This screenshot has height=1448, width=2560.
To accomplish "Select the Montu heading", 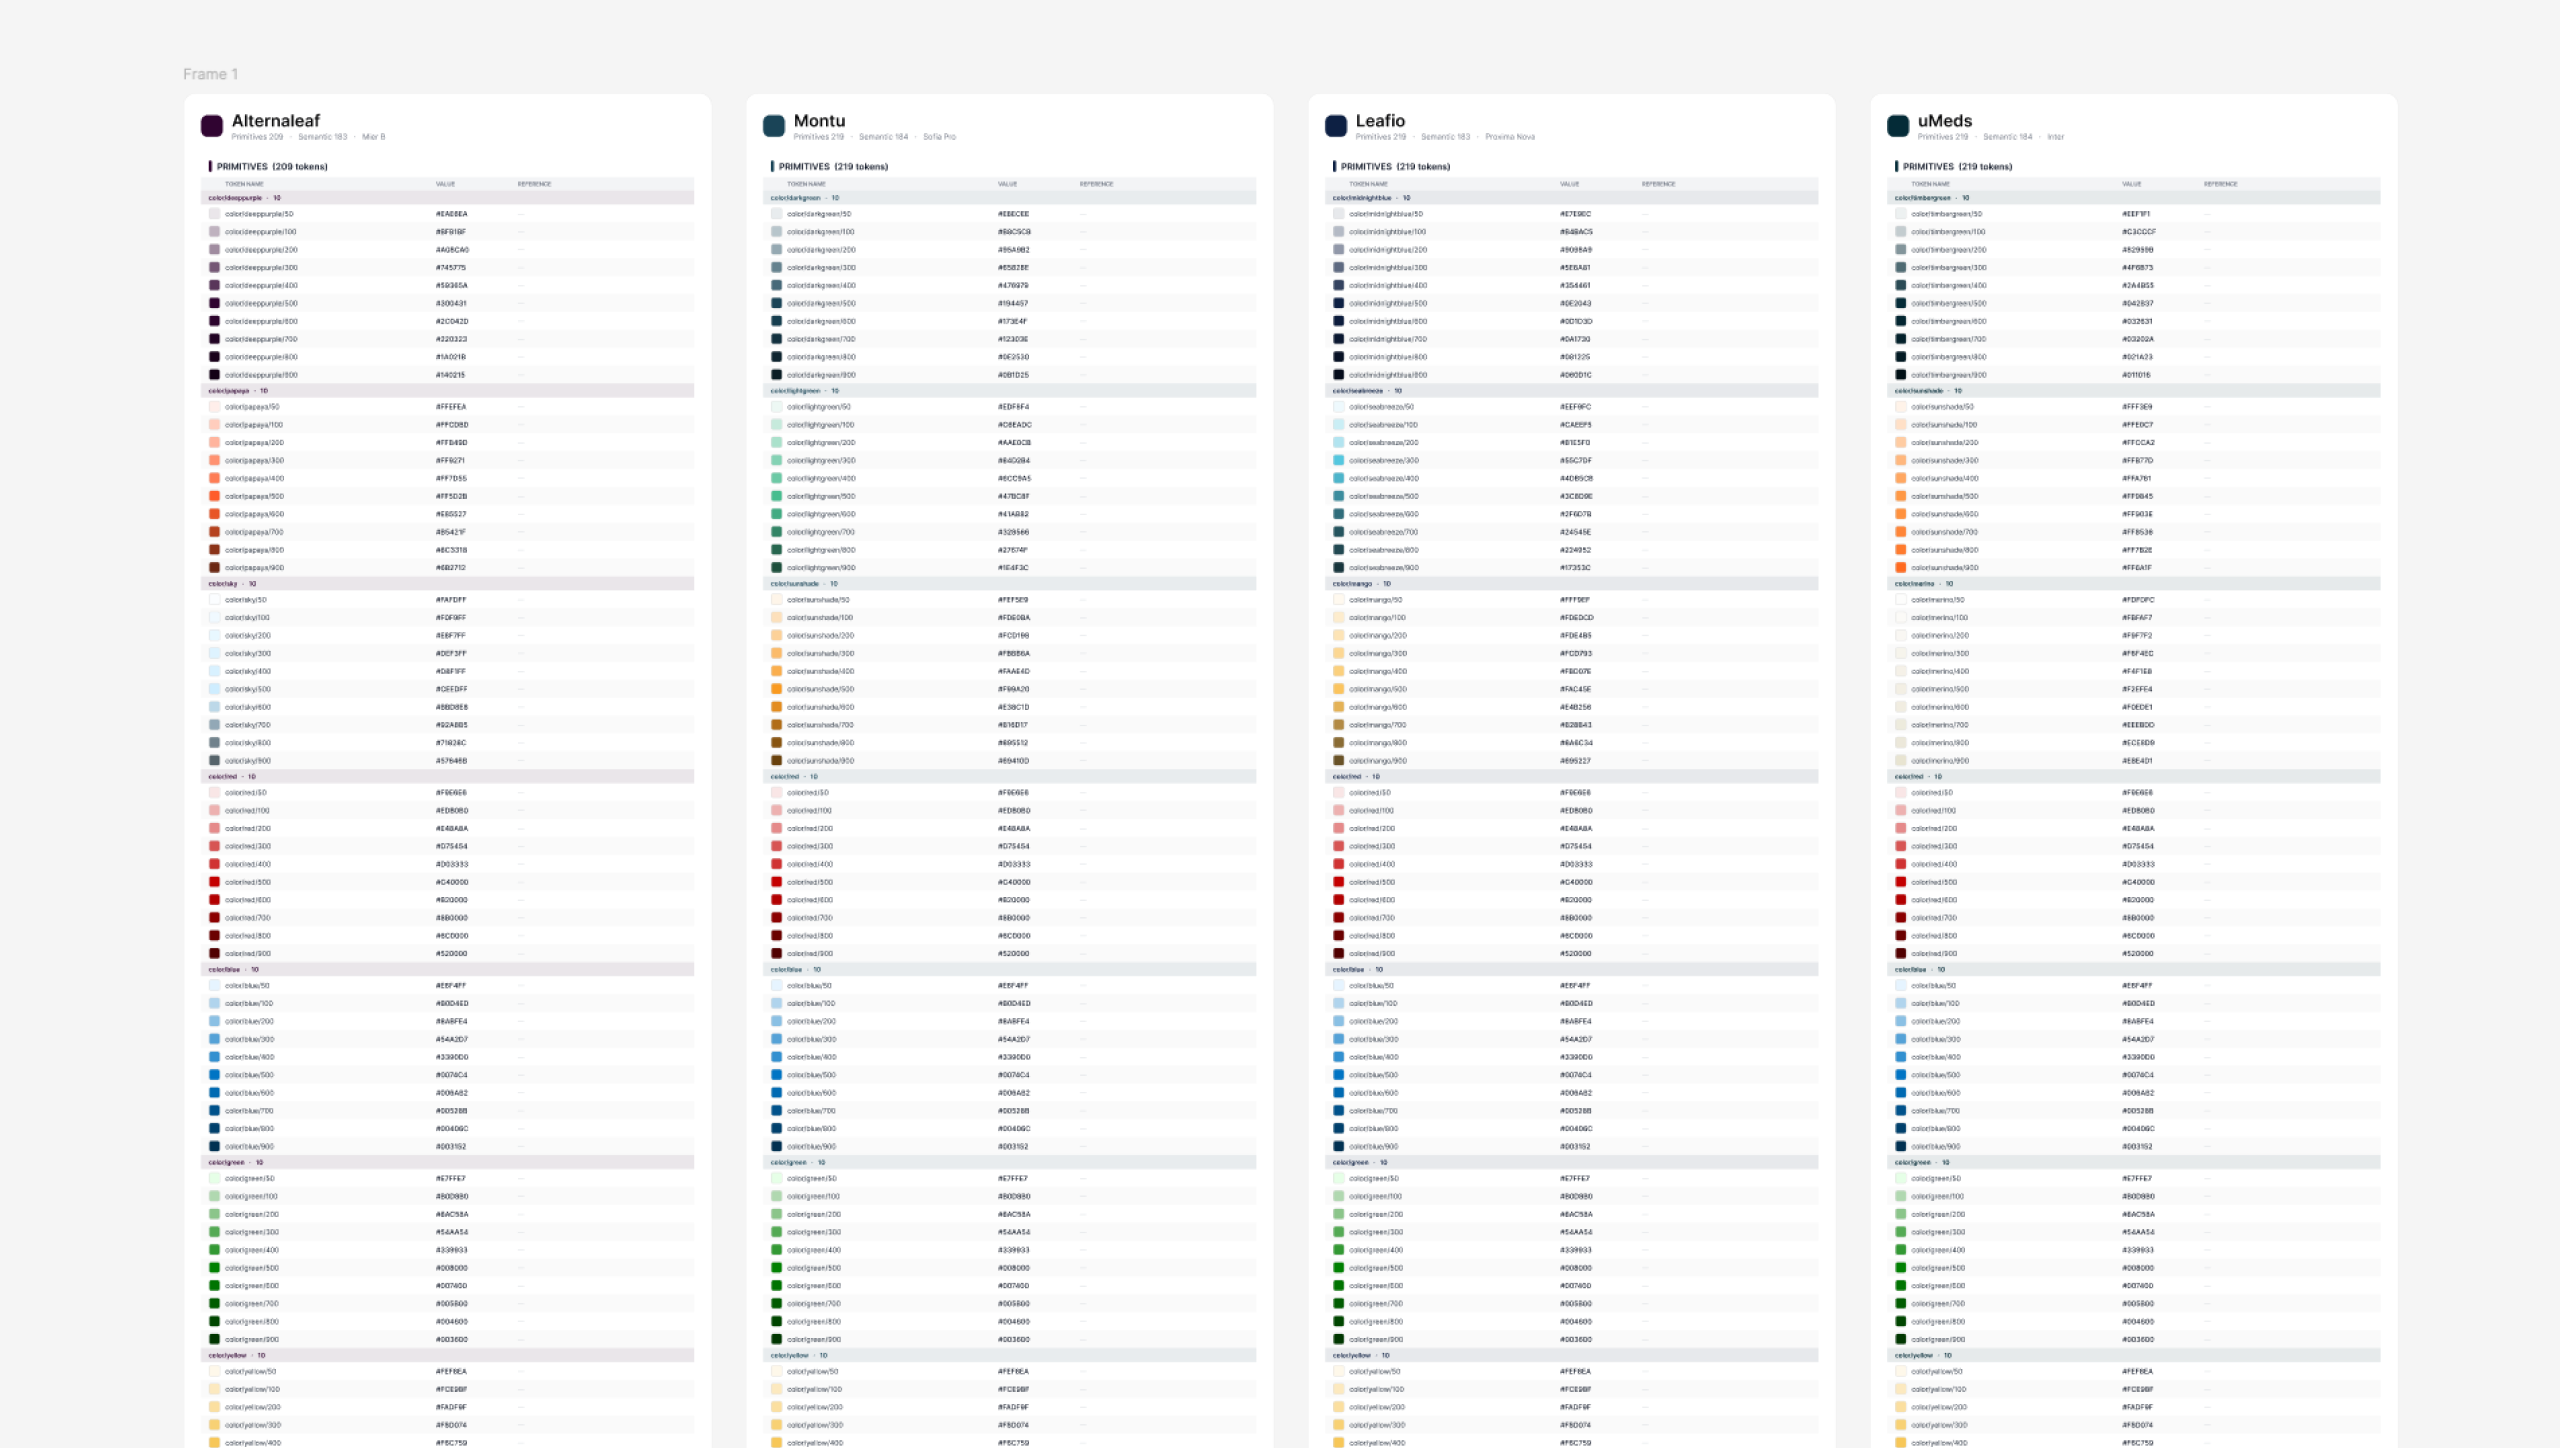I will click(819, 121).
